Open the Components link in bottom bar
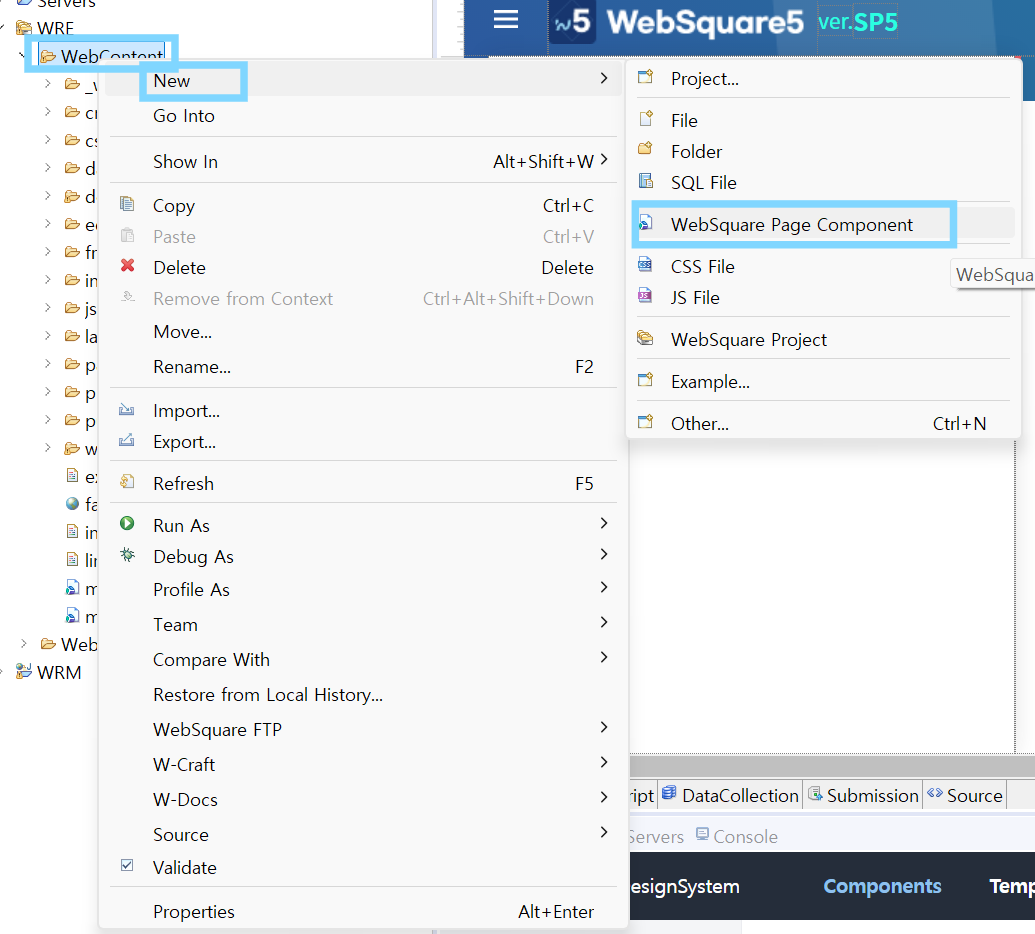The height and width of the screenshot is (934, 1035). (882, 886)
